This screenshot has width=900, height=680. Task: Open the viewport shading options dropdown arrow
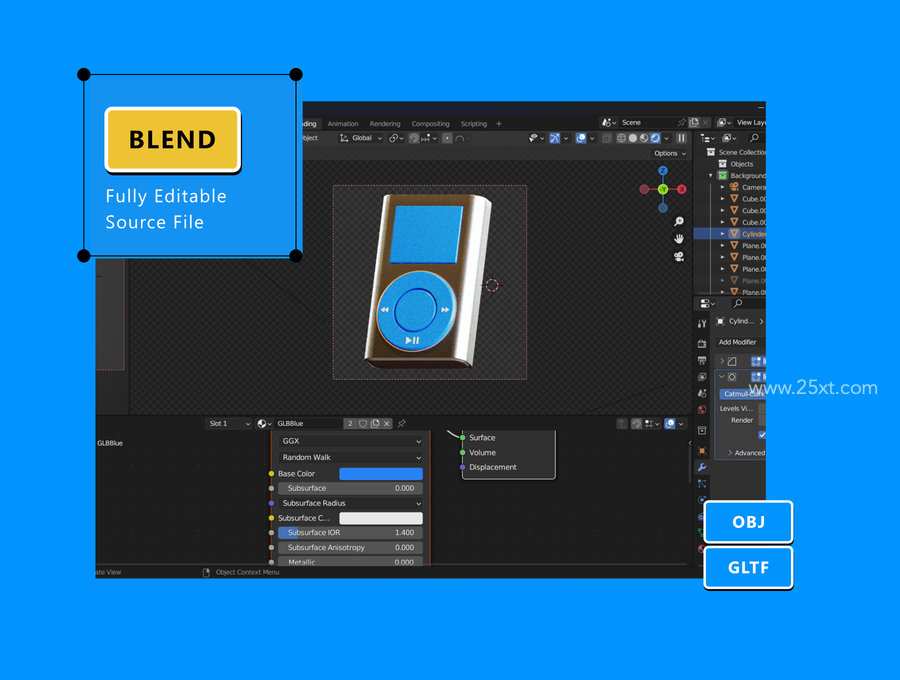666,138
